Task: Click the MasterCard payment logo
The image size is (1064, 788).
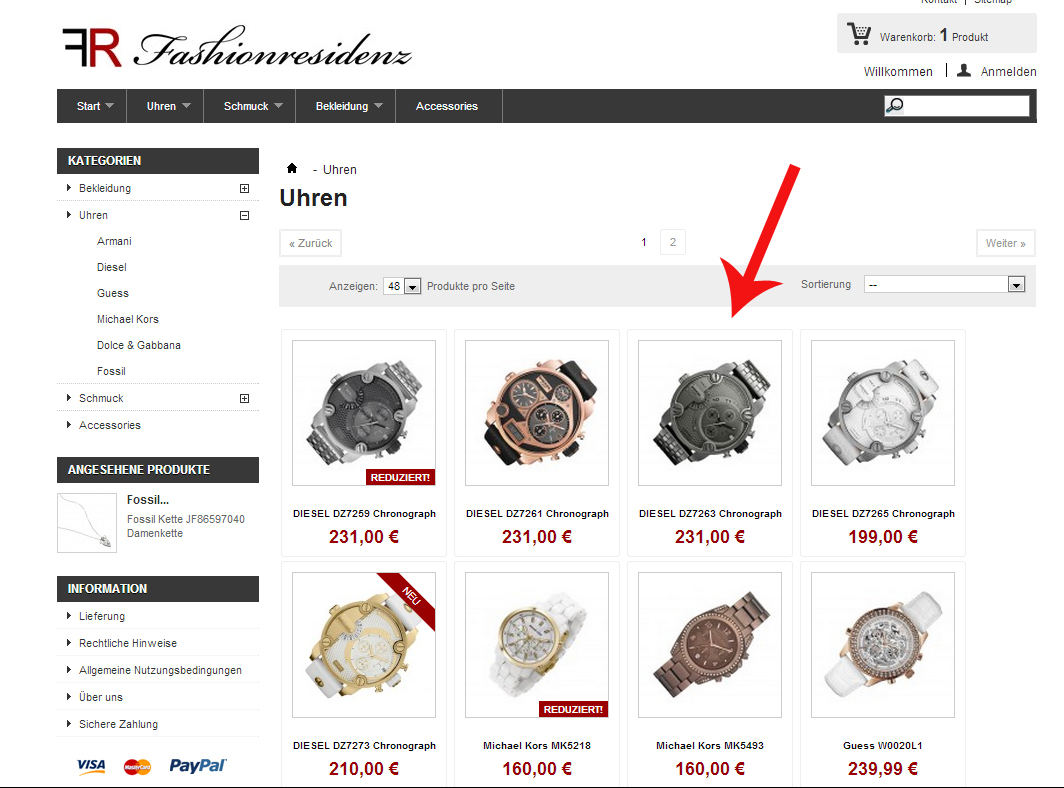Action: [137, 767]
